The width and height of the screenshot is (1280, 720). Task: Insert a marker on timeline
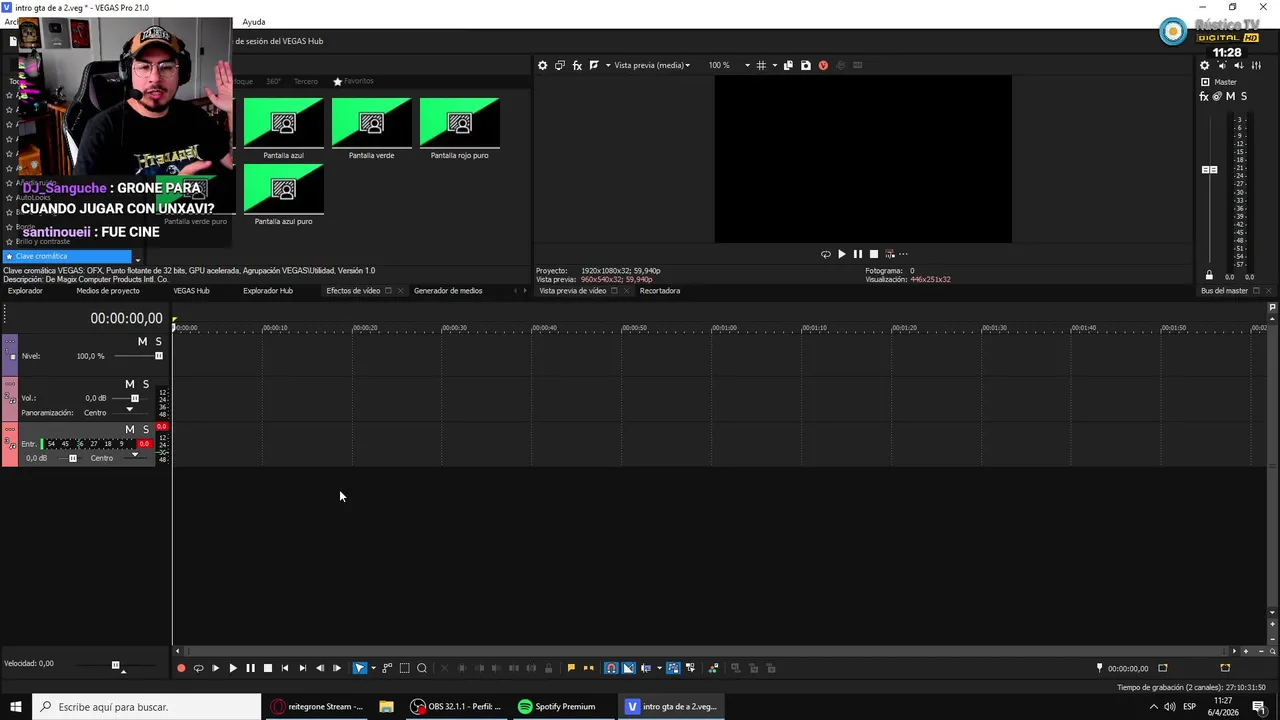pos(571,668)
